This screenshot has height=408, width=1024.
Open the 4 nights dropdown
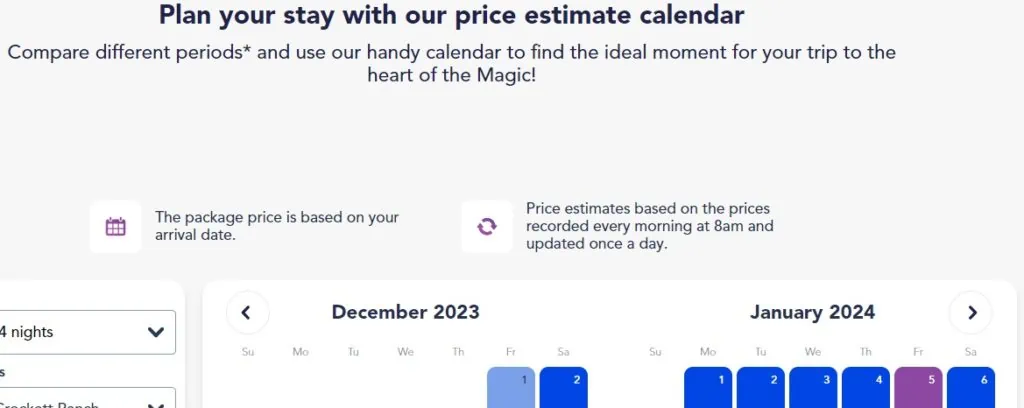(86, 332)
